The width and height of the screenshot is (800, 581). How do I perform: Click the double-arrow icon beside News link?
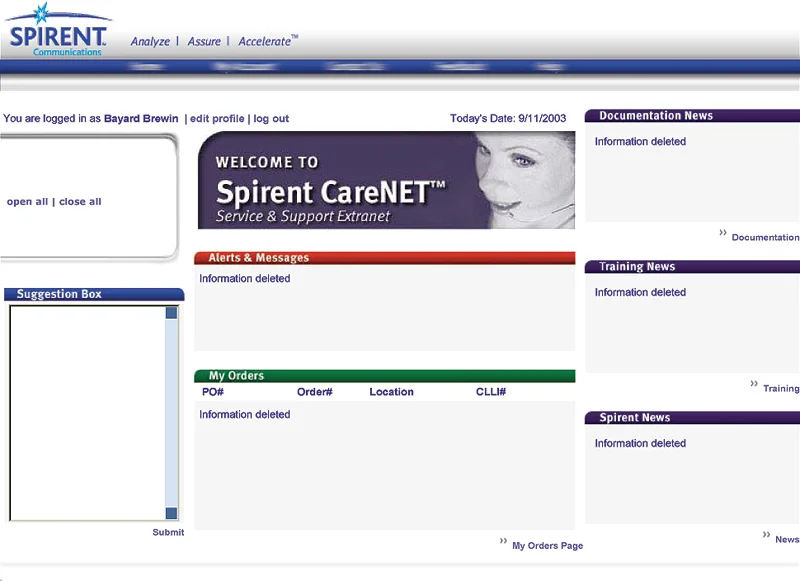[766, 535]
